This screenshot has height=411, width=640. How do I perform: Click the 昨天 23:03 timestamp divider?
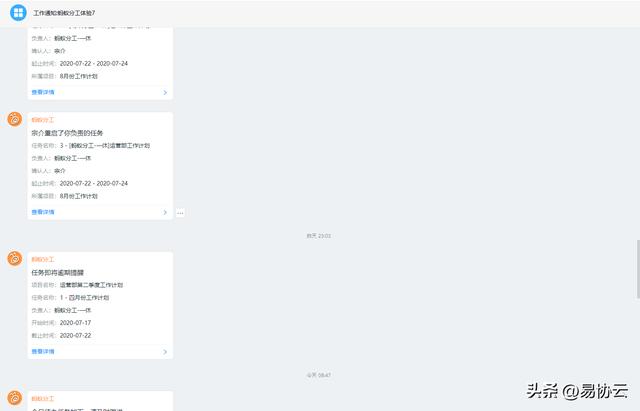[319, 236]
